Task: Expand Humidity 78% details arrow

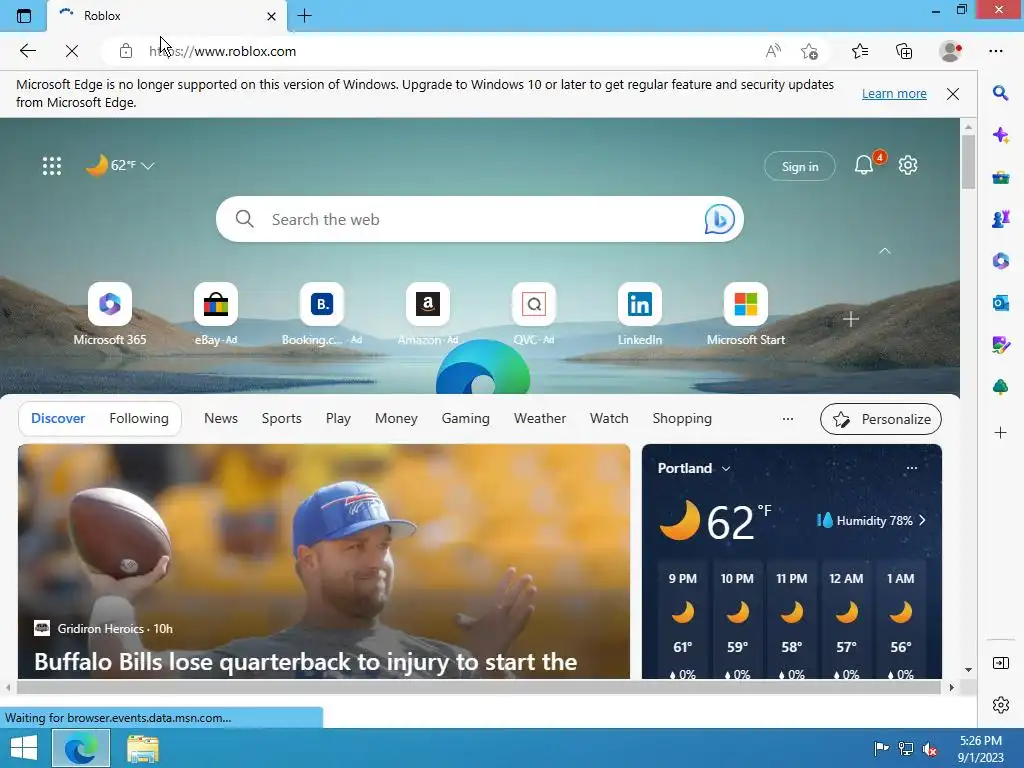Action: pyautogui.click(x=922, y=520)
